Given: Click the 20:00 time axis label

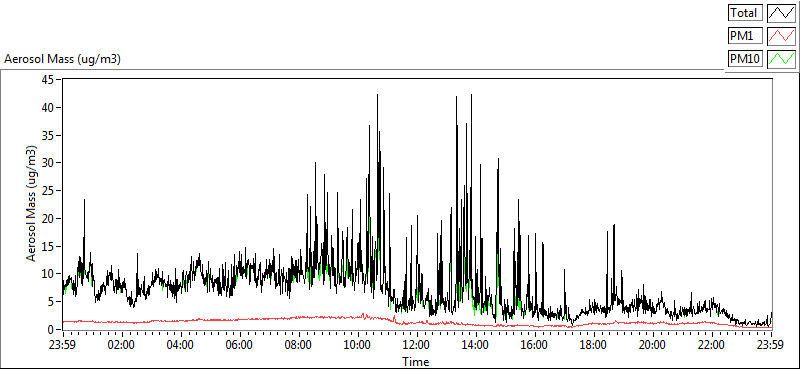Looking at the screenshot, I should coord(653,345).
